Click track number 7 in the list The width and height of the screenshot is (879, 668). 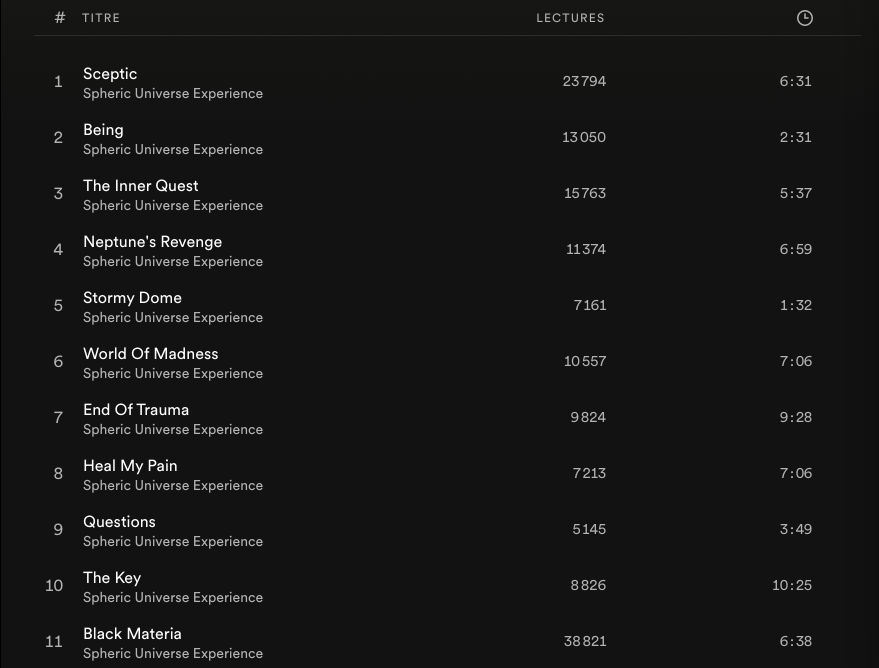(58, 417)
